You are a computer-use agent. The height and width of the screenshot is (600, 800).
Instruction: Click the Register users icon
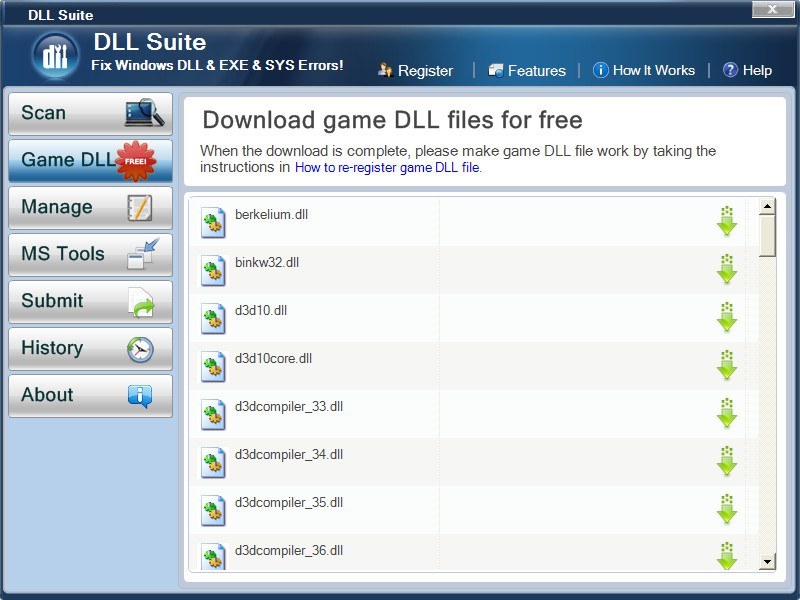point(385,70)
